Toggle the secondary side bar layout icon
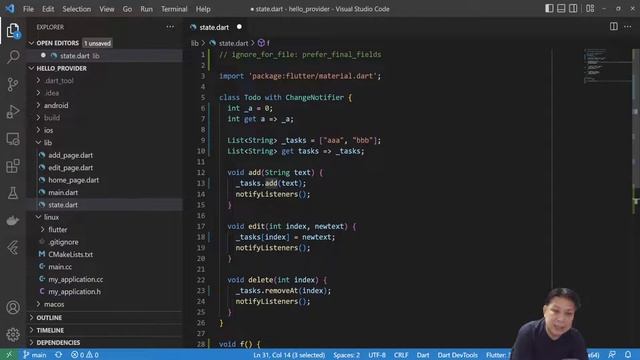This screenshot has height=360, width=640. 573,9
